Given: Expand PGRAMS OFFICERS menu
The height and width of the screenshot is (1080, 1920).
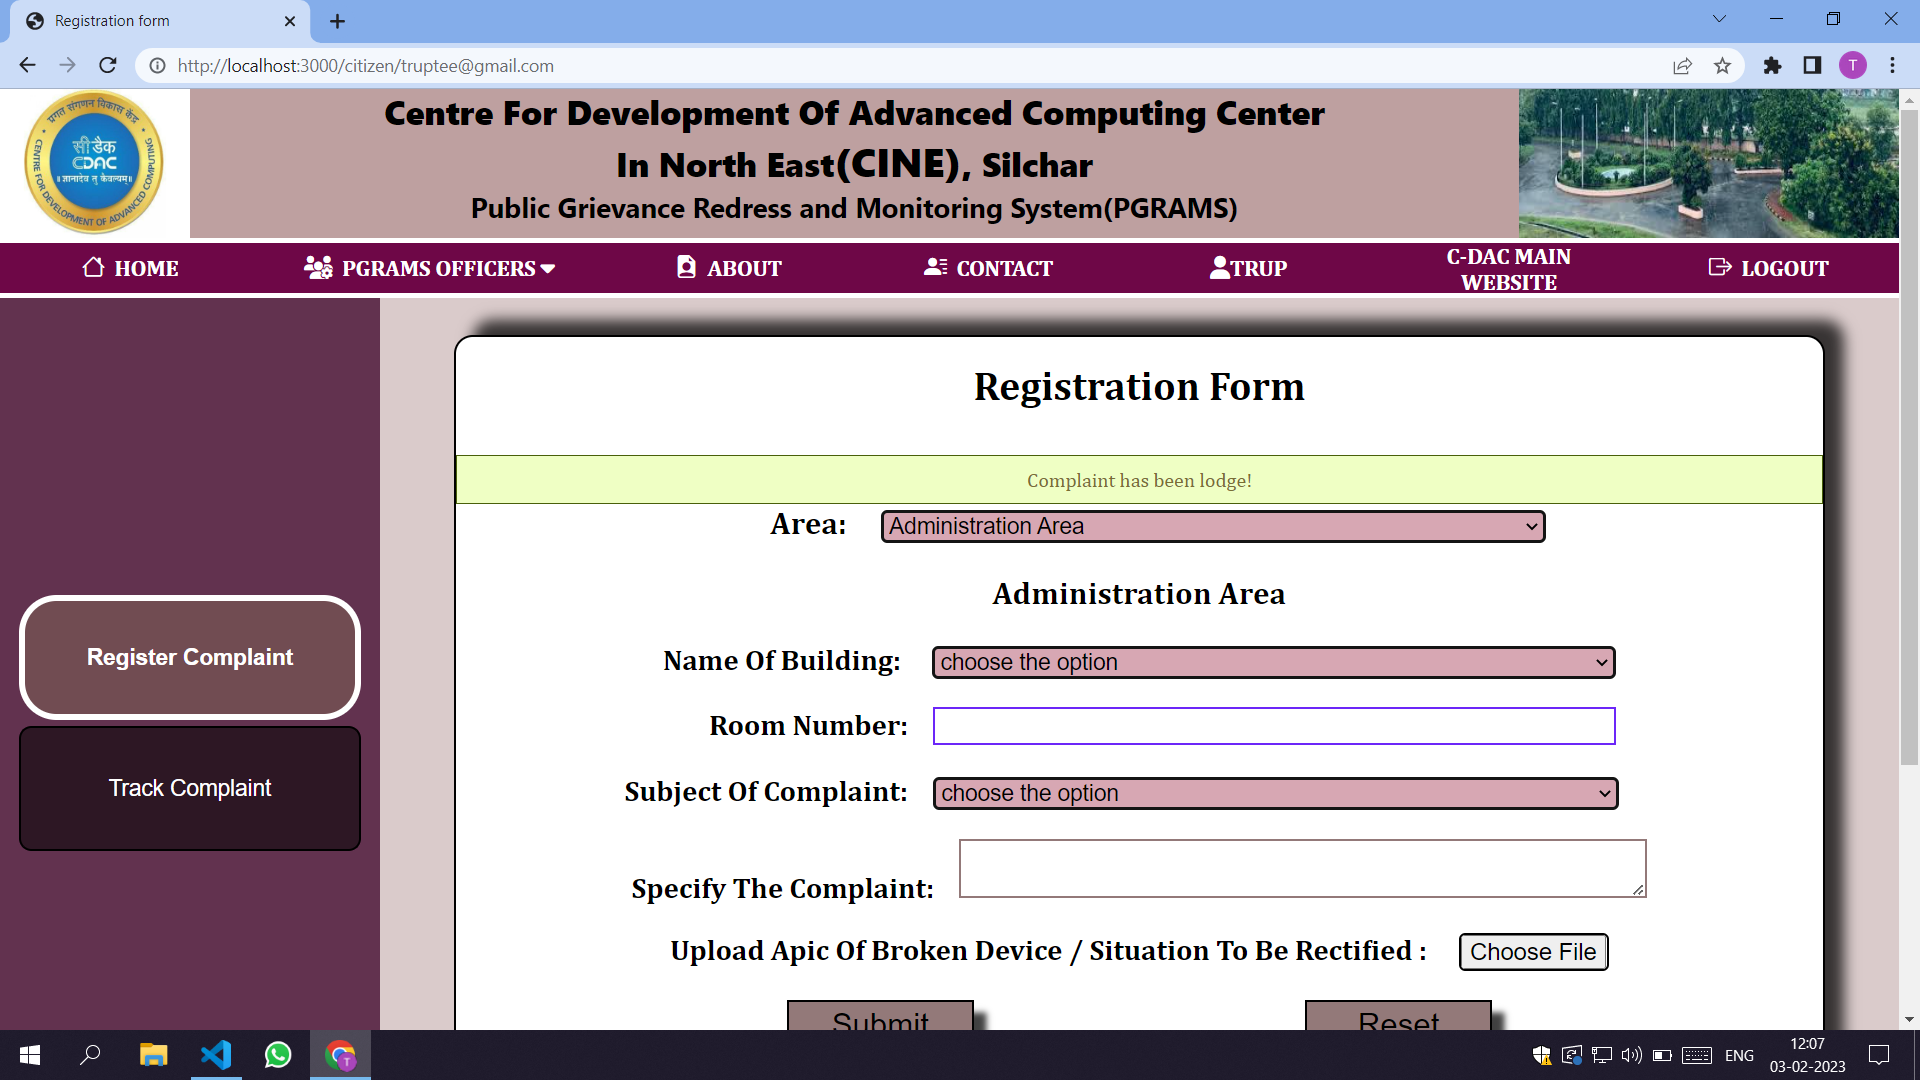Looking at the screenshot, I should [430, 269].
